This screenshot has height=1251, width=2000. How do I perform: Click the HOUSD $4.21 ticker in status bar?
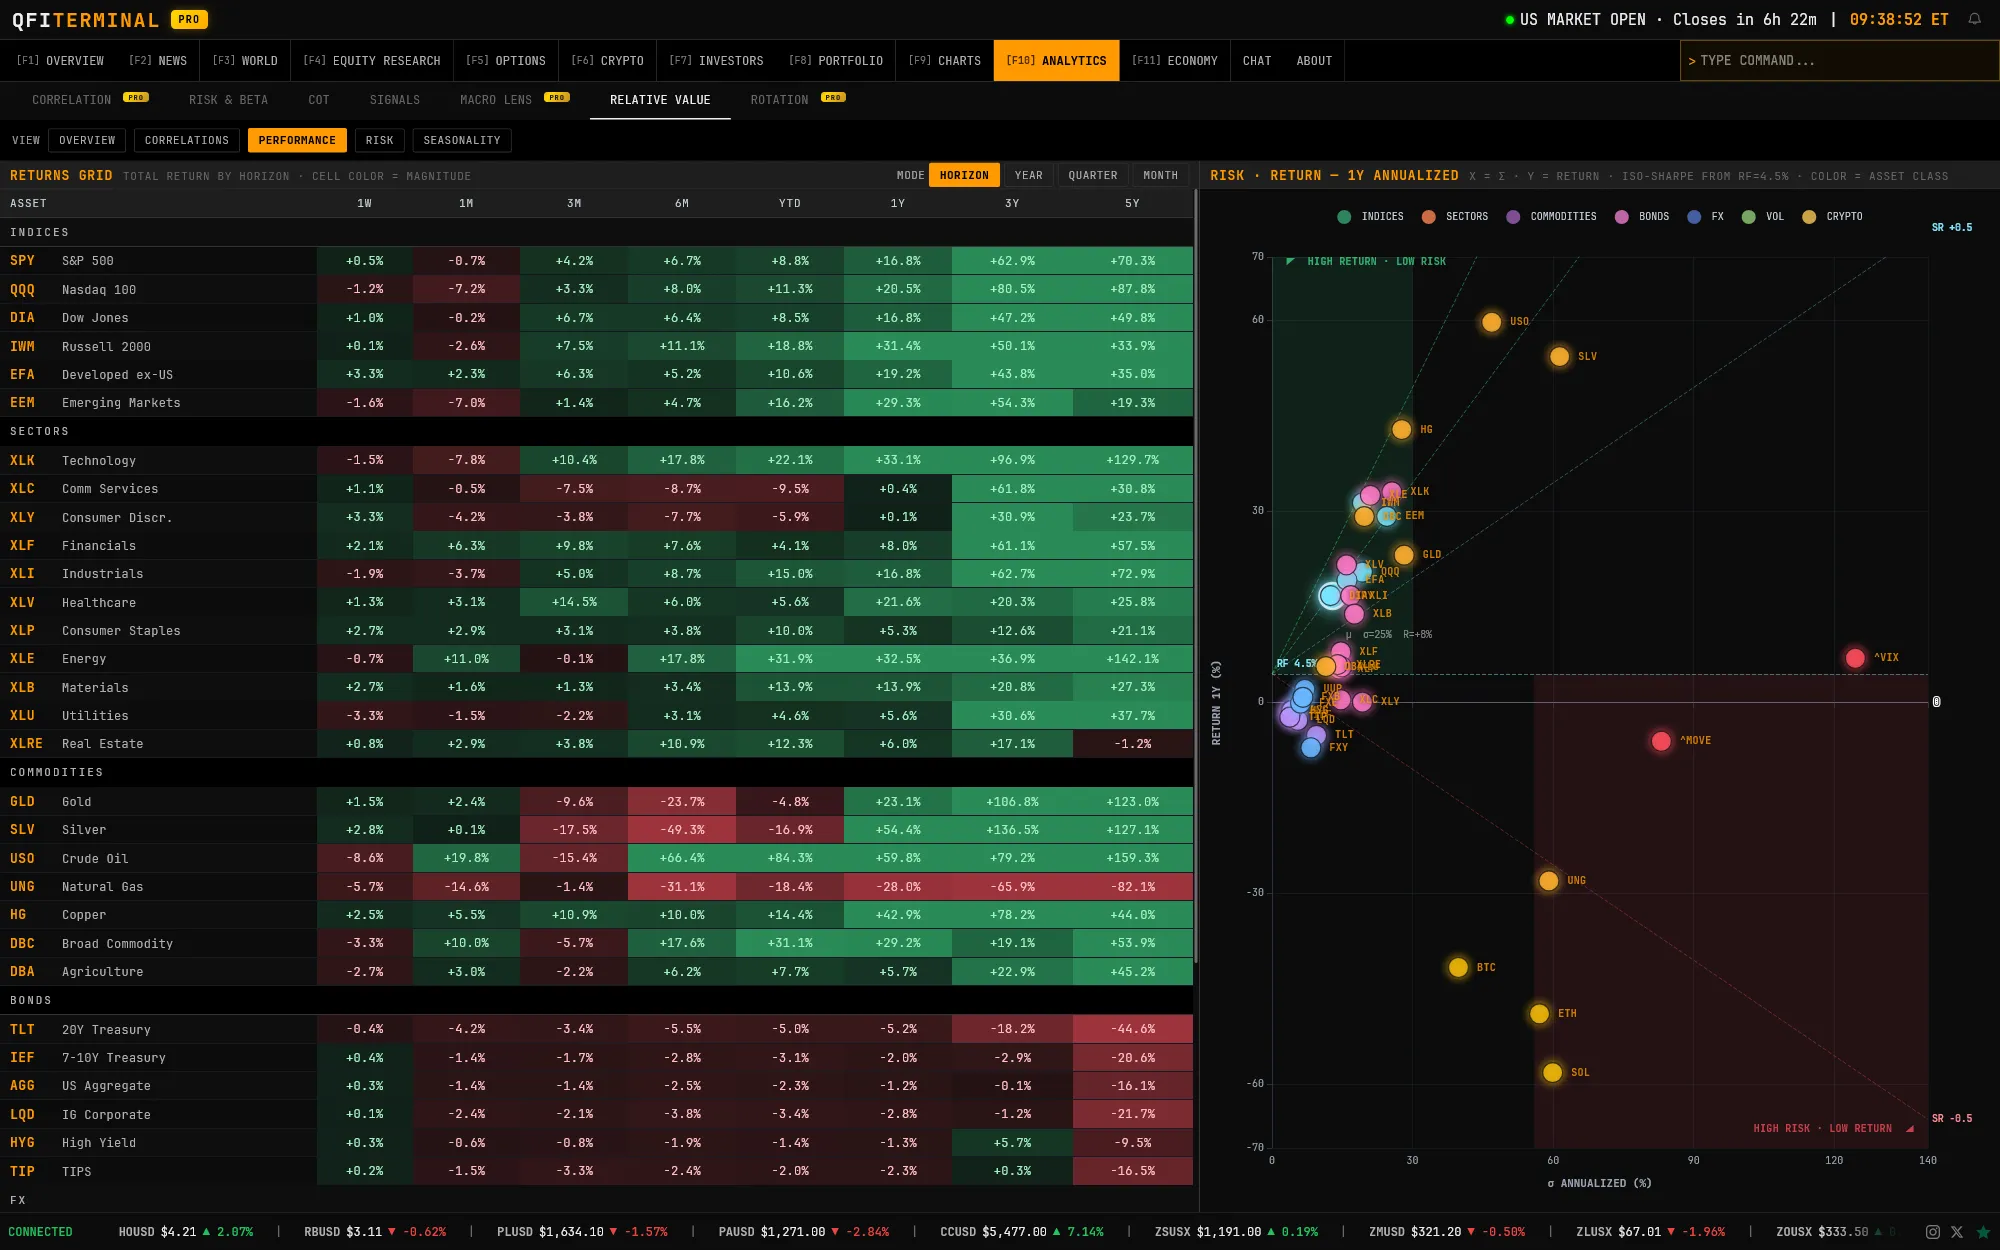pyautogui.click(x=186, y=1232)
